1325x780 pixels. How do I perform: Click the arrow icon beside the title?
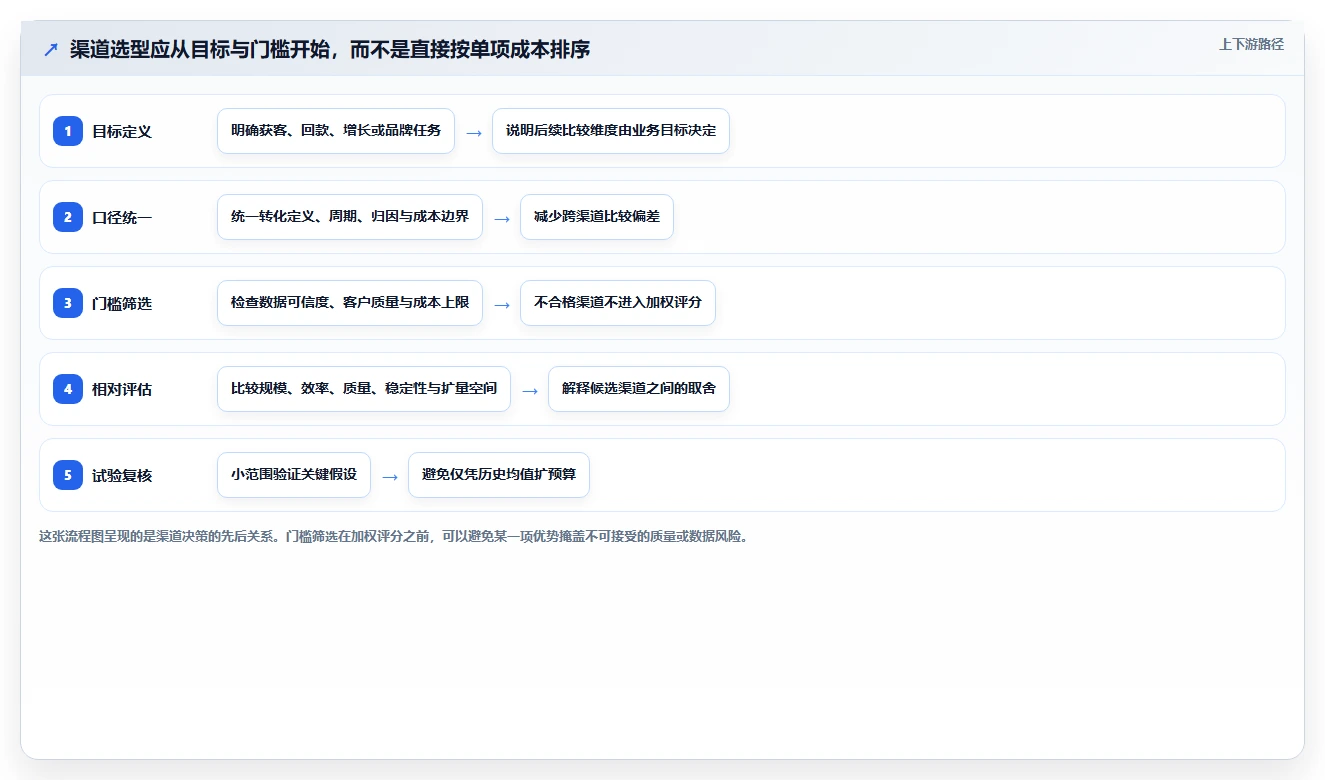click(51, 49)
